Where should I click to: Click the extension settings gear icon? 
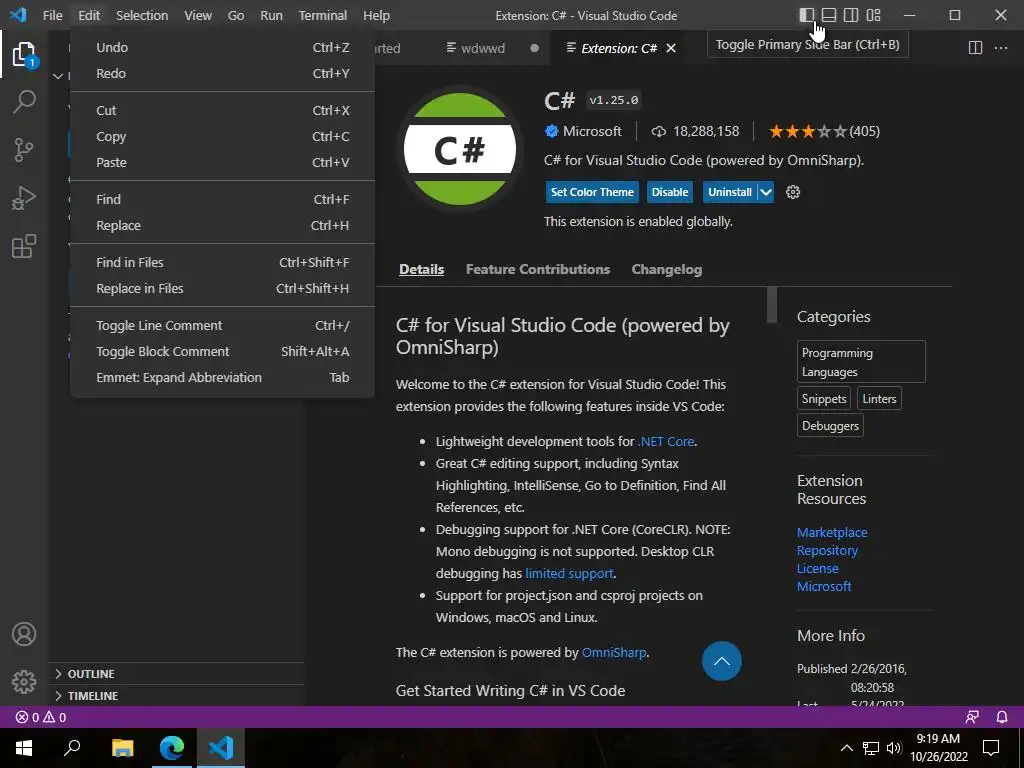click(793, 192)
